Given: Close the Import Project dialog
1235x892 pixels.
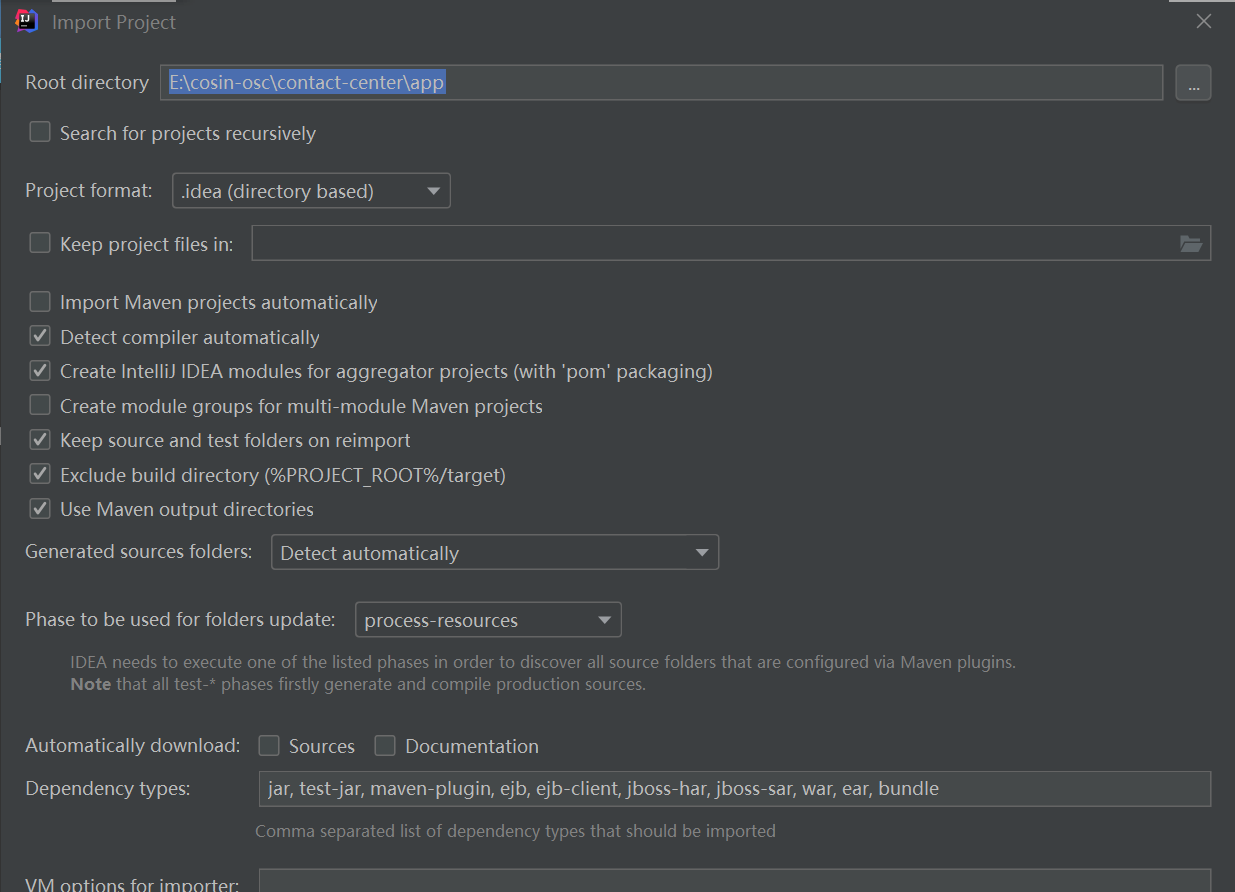Looking at the screenshot, I should (1203, 20).
